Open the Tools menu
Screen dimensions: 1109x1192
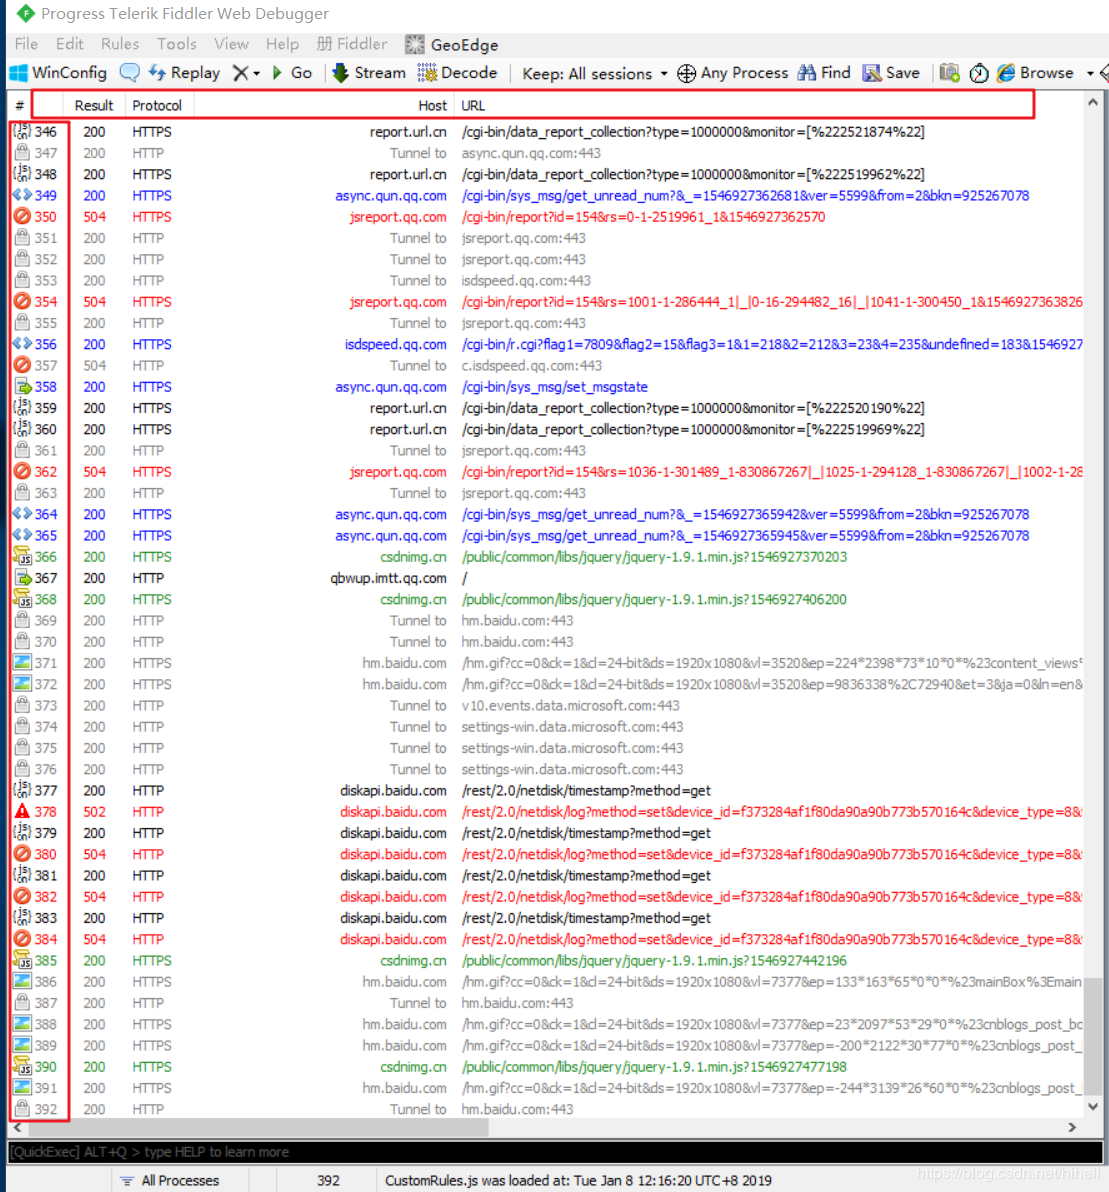point(176,44)
